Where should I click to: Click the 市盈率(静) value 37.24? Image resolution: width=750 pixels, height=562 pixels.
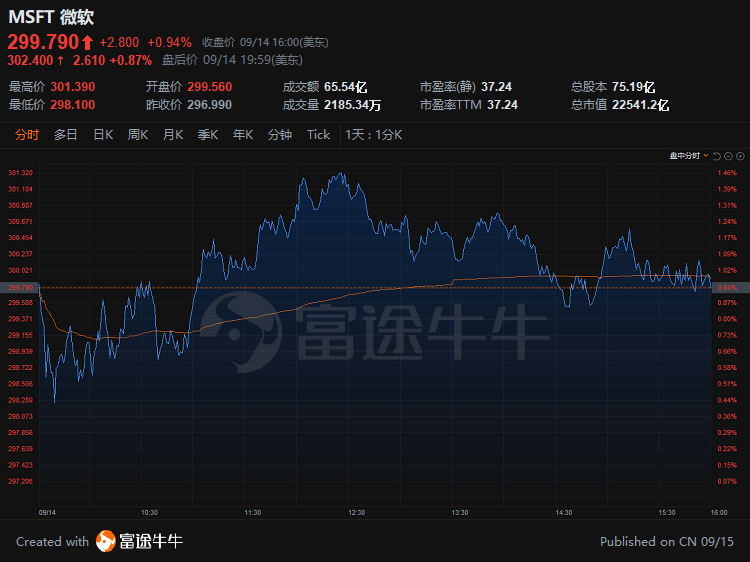(x=496, y=87)
